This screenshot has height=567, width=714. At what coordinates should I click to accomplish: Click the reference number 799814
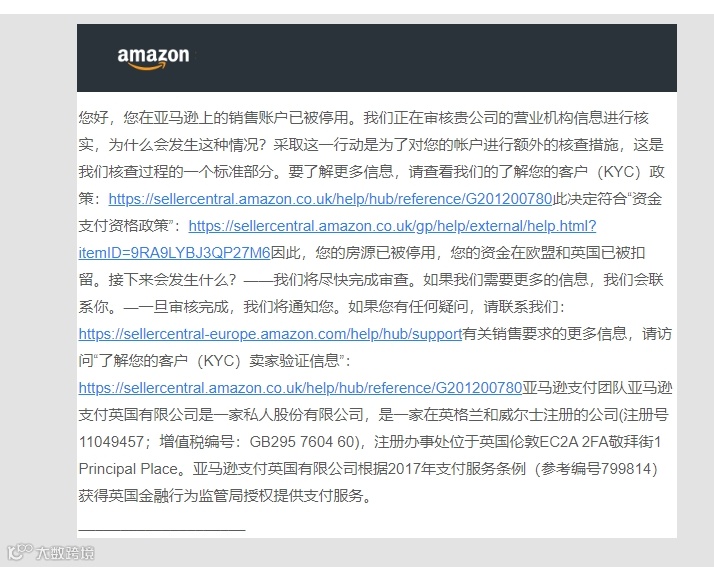pyautogui.click(x=626, y=469)
